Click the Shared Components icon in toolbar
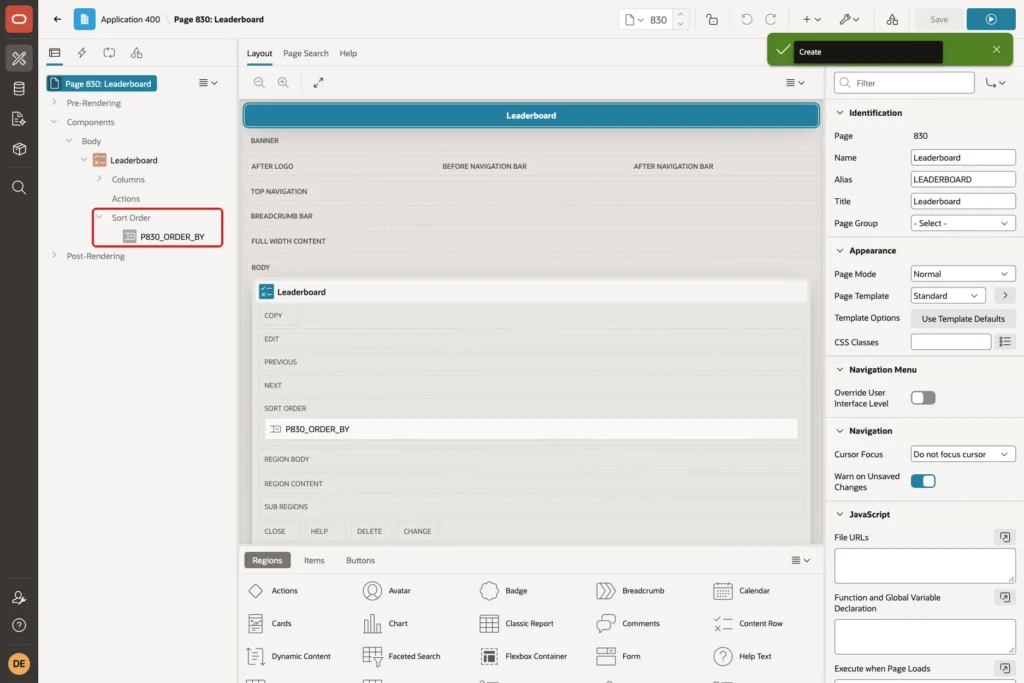Screen dimensions: 1024x683 (892, 20)
